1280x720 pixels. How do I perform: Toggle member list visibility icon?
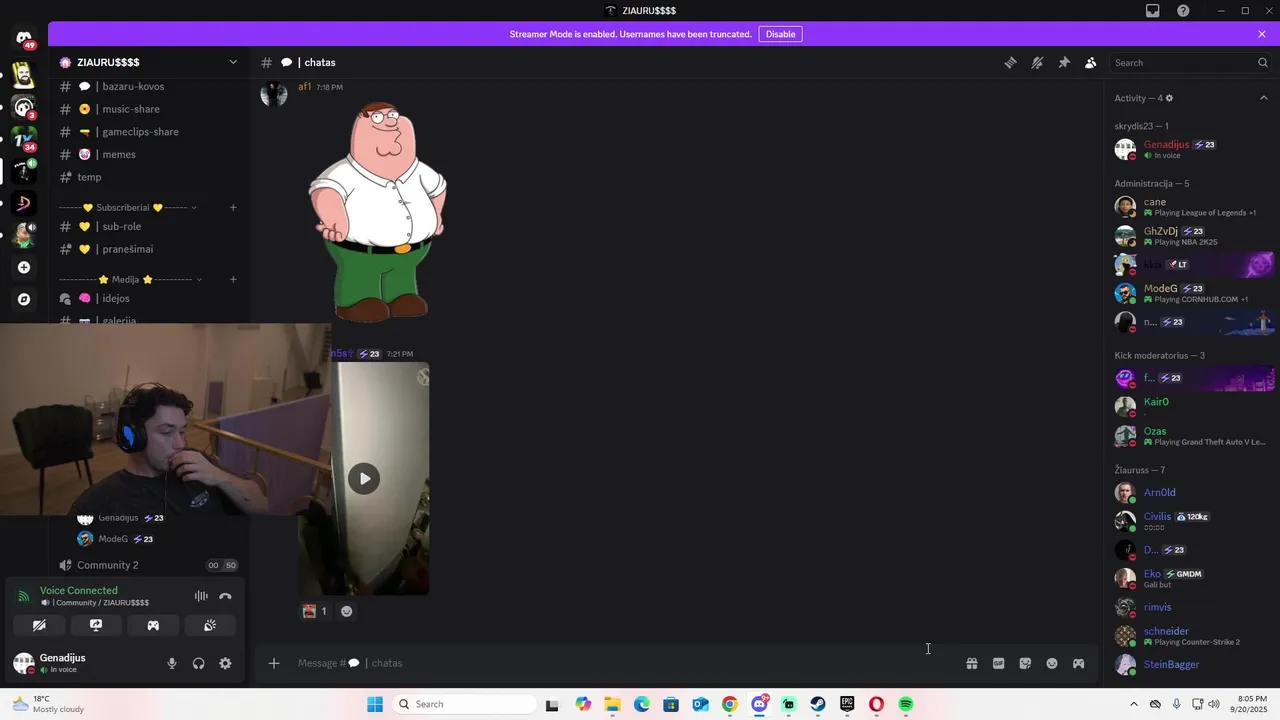click(1091, 62)
